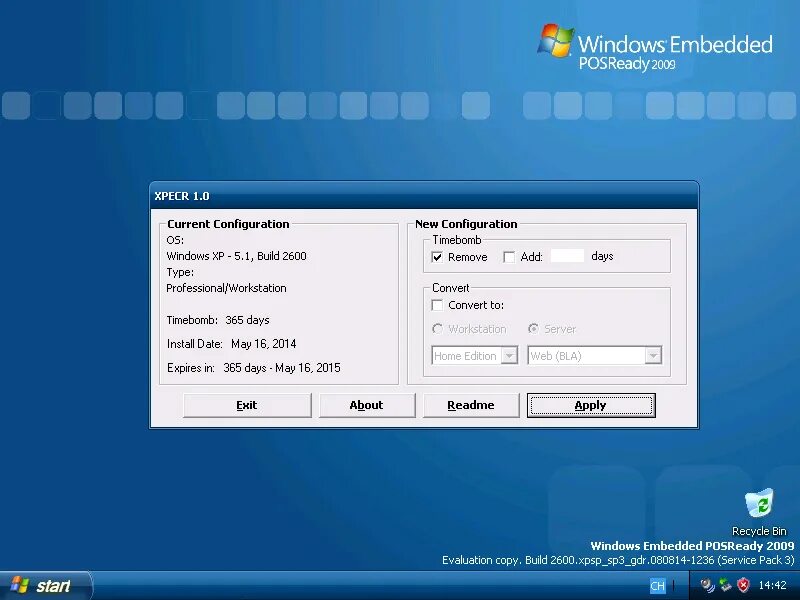Screen dimensions: 800x600
Task: Uncheck the Remove timebomb checkbox
Action: (437, 257)
